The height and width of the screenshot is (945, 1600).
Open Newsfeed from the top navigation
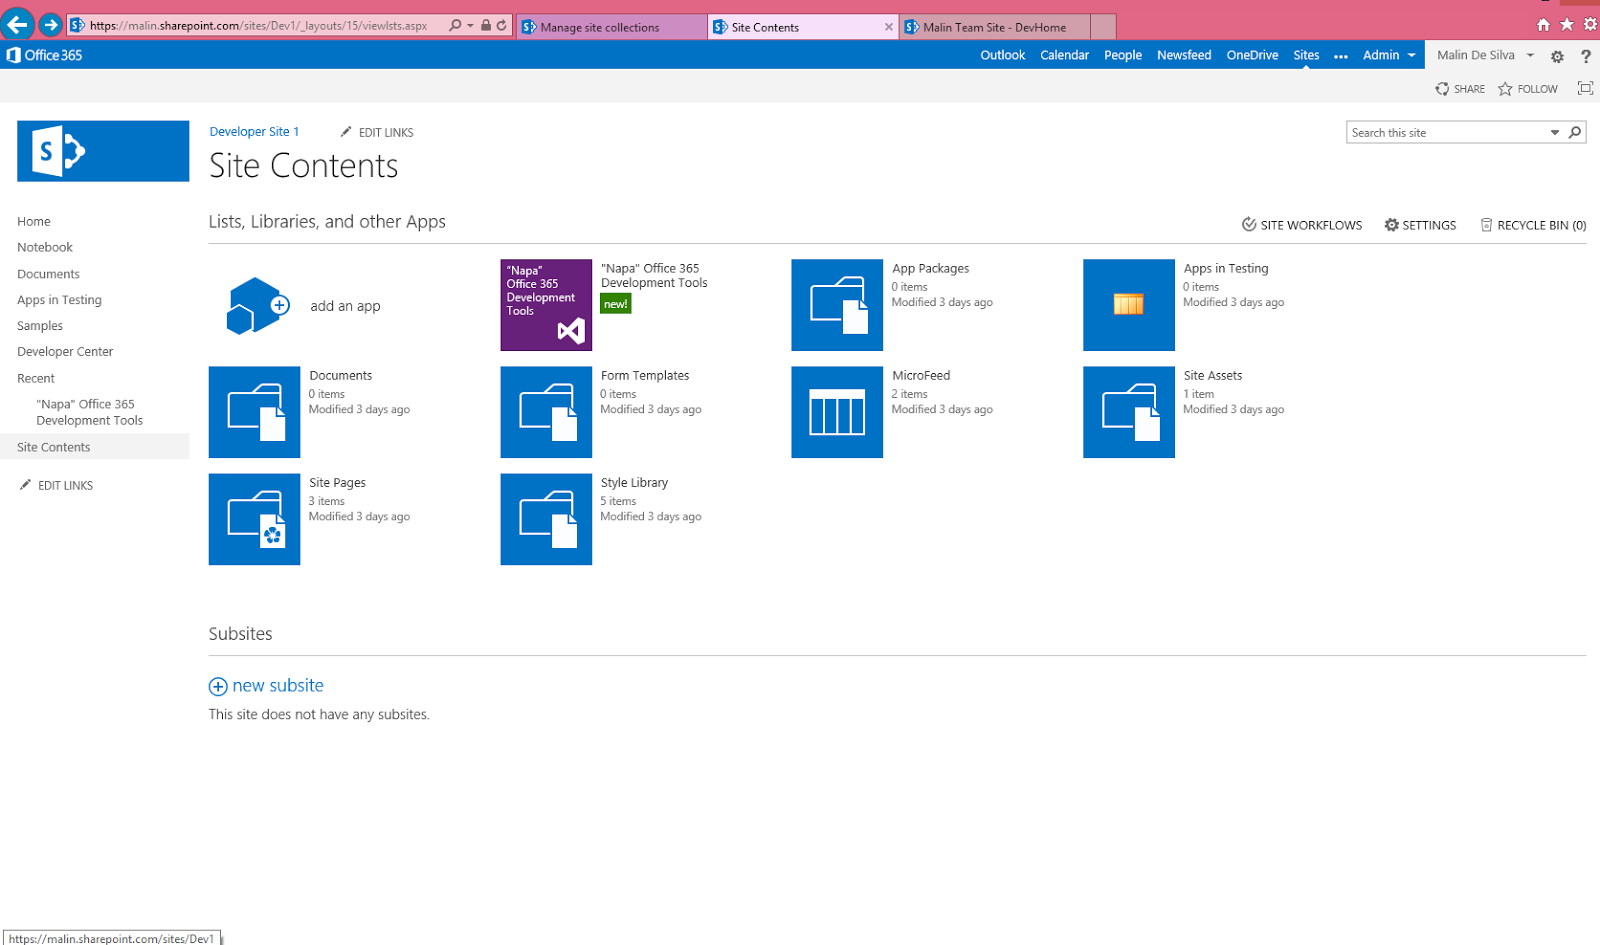(x=1184, y=55)
